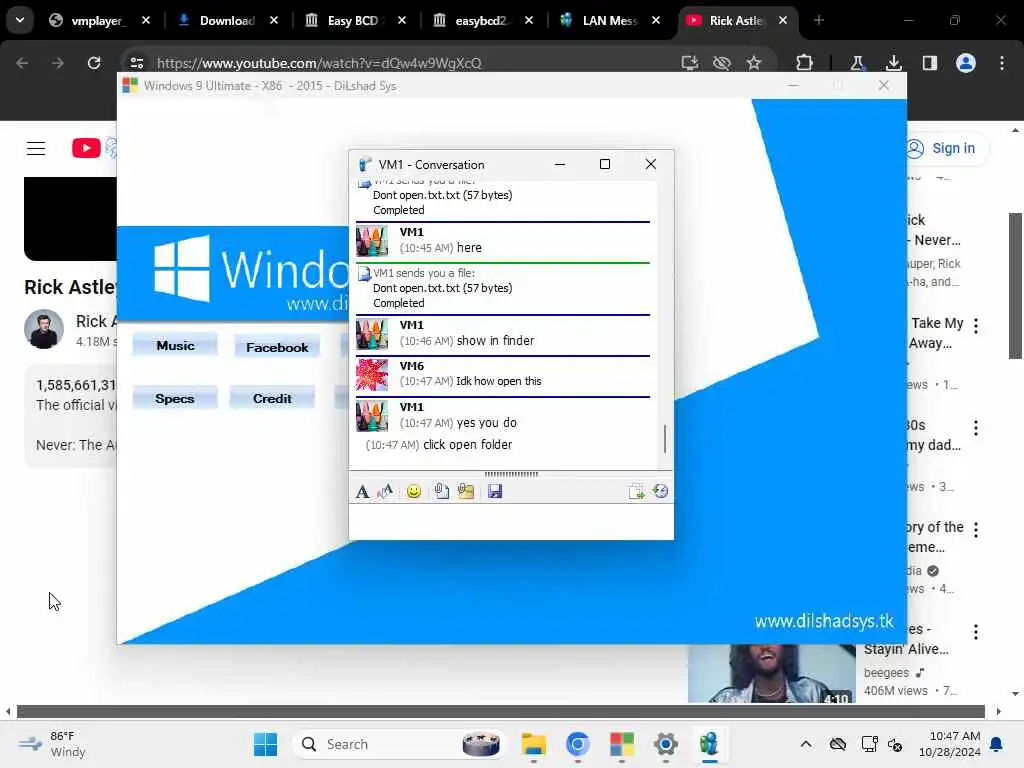Click the YouTube URL address bar
The height and width of the screenshot is (768, 1024).
tap(319, 63)
